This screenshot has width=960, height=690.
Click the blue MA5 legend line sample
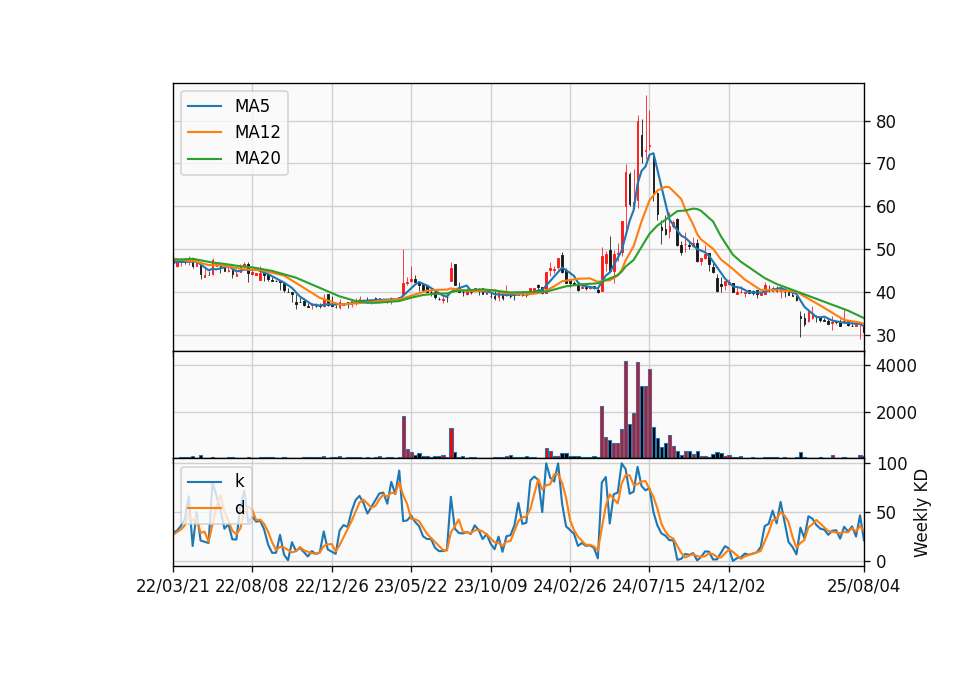[x=204, y=106]
